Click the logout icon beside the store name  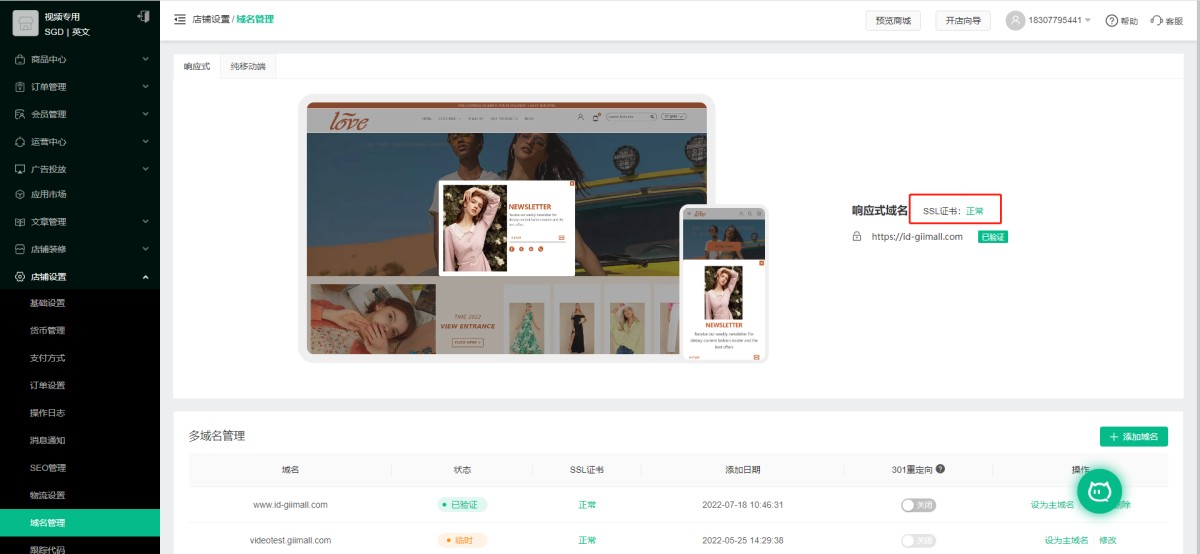[143, 17]
